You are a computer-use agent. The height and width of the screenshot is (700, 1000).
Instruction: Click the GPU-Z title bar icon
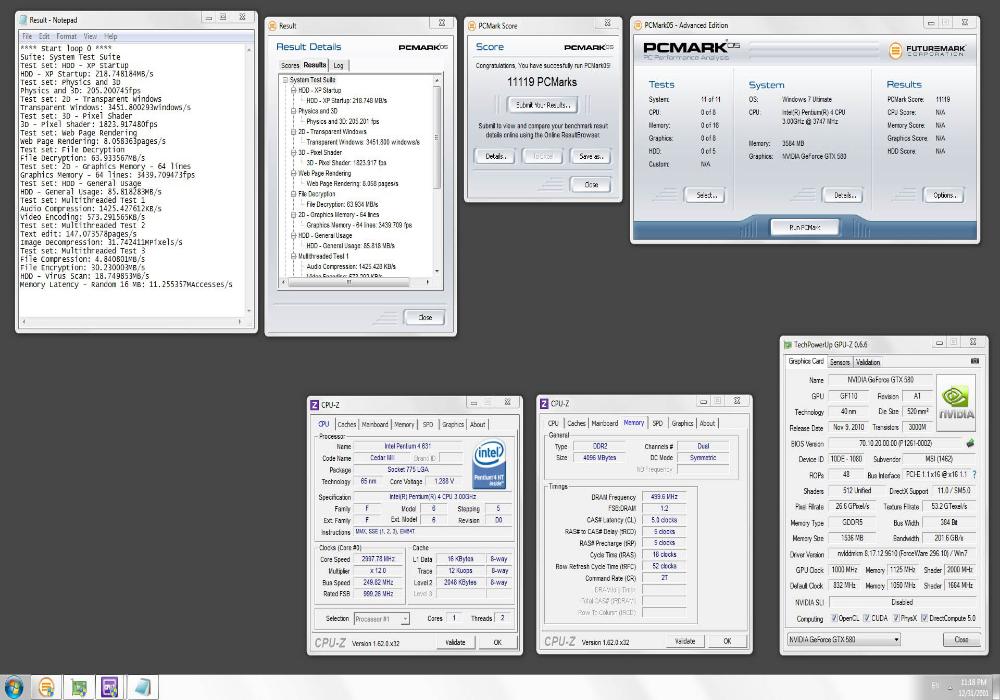(788, 344)
